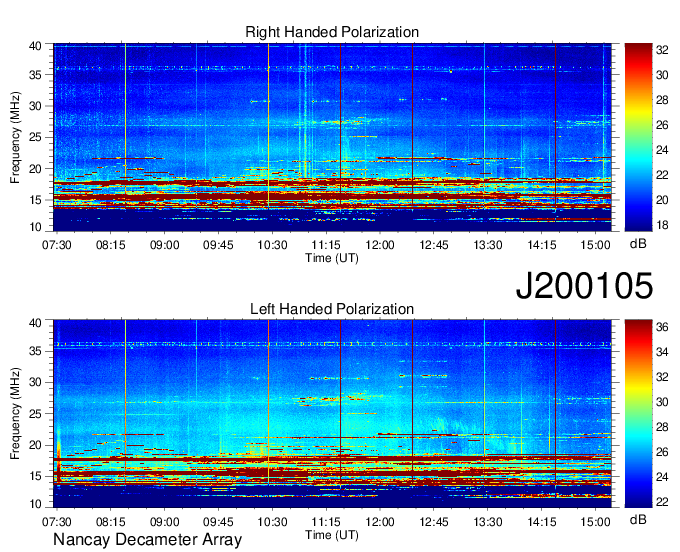Click the 13:30 tick label on bottom plot
680x552 pixels.
click(487, 521)
